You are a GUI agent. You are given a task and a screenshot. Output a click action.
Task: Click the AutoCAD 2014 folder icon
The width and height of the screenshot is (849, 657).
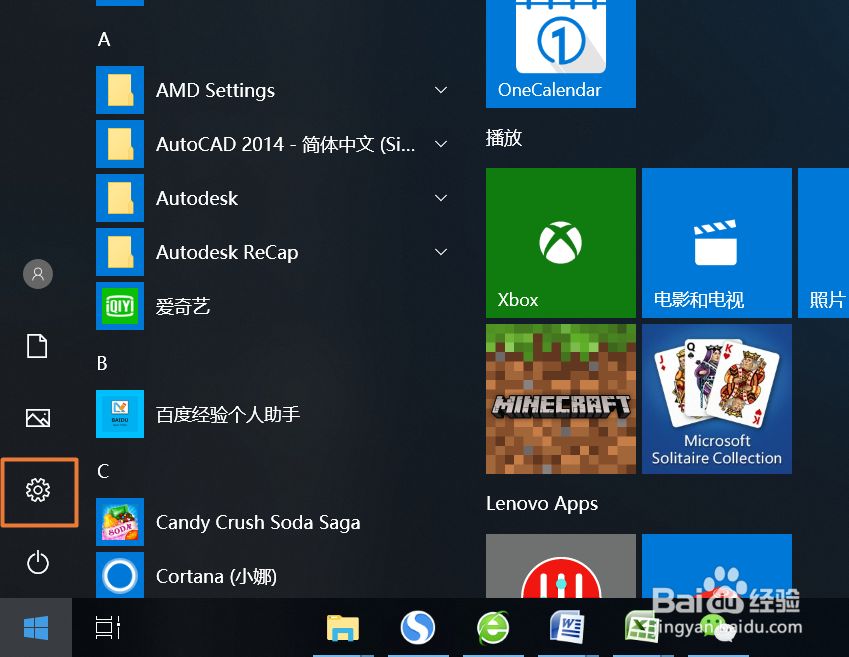(x=120, y=144)
